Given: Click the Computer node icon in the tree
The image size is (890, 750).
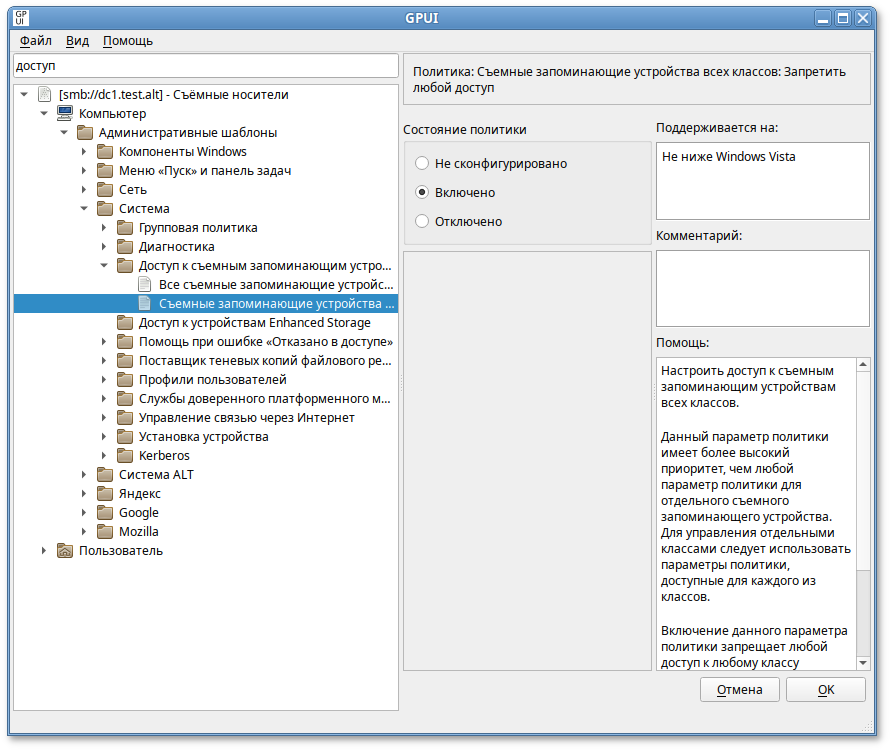Looking at the screenshot, I should click(65, 114).
